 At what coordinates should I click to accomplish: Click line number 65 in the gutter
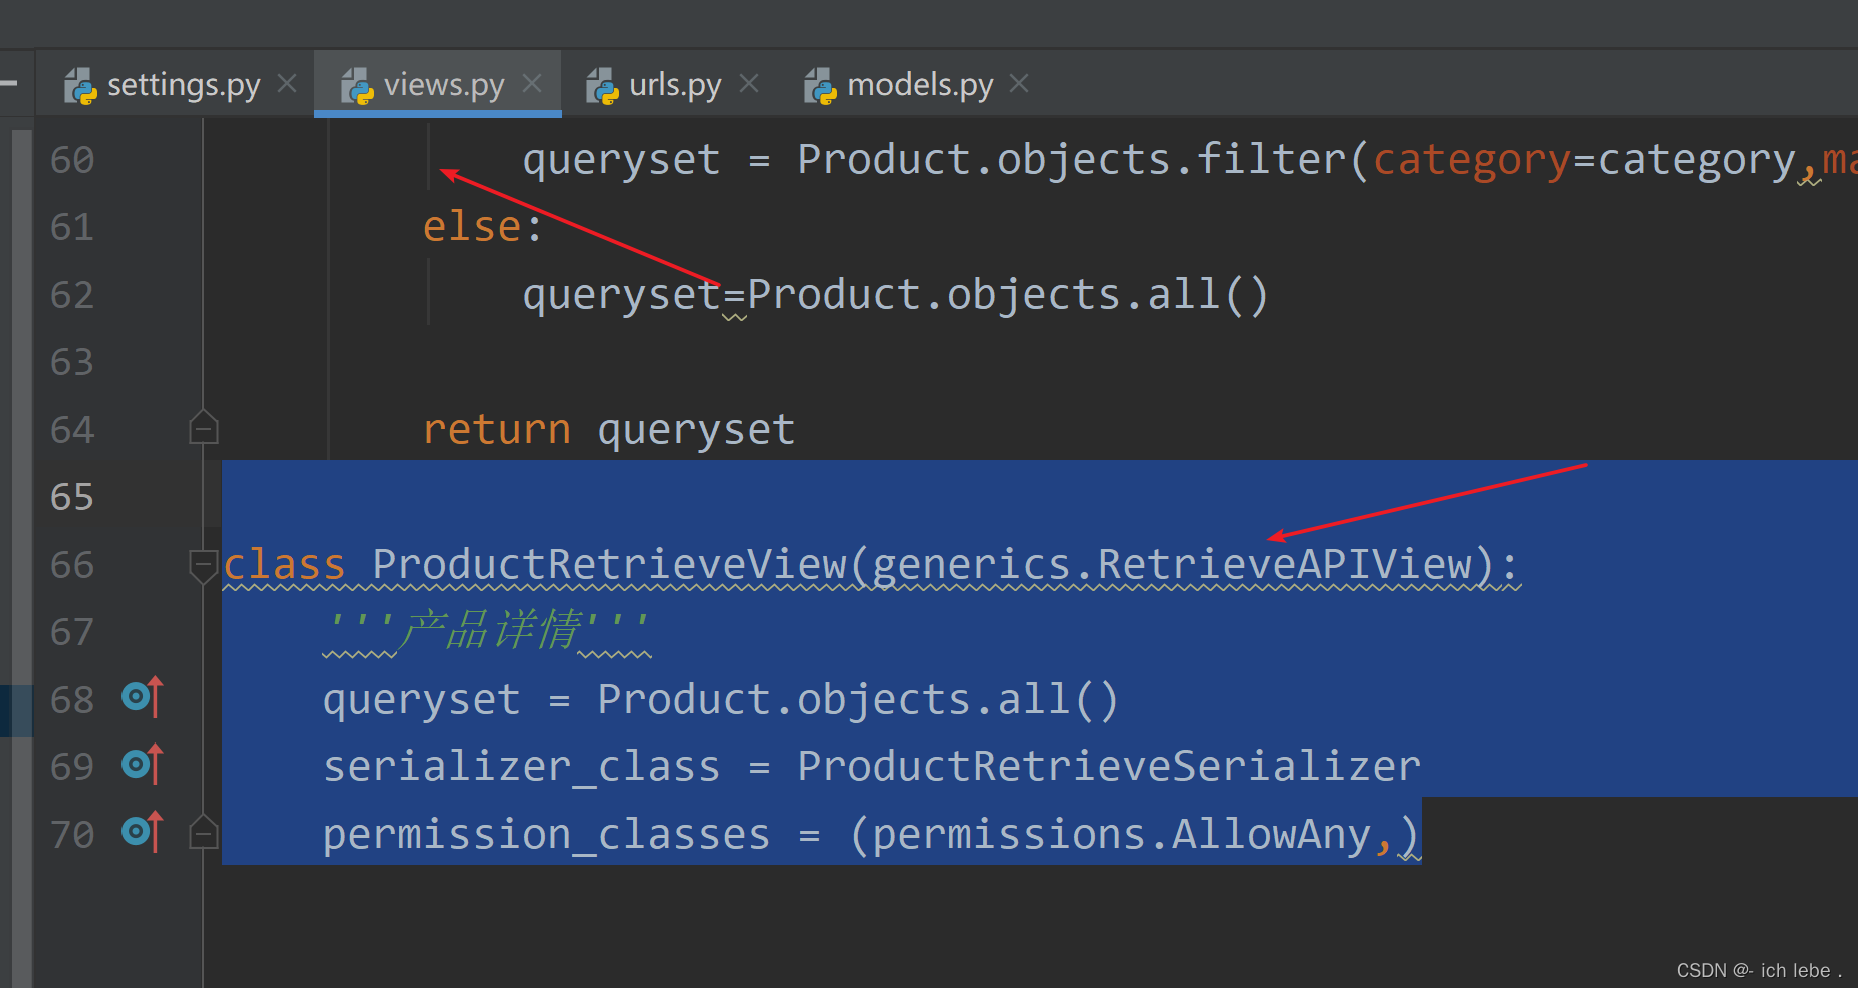(x=72, y=497)
